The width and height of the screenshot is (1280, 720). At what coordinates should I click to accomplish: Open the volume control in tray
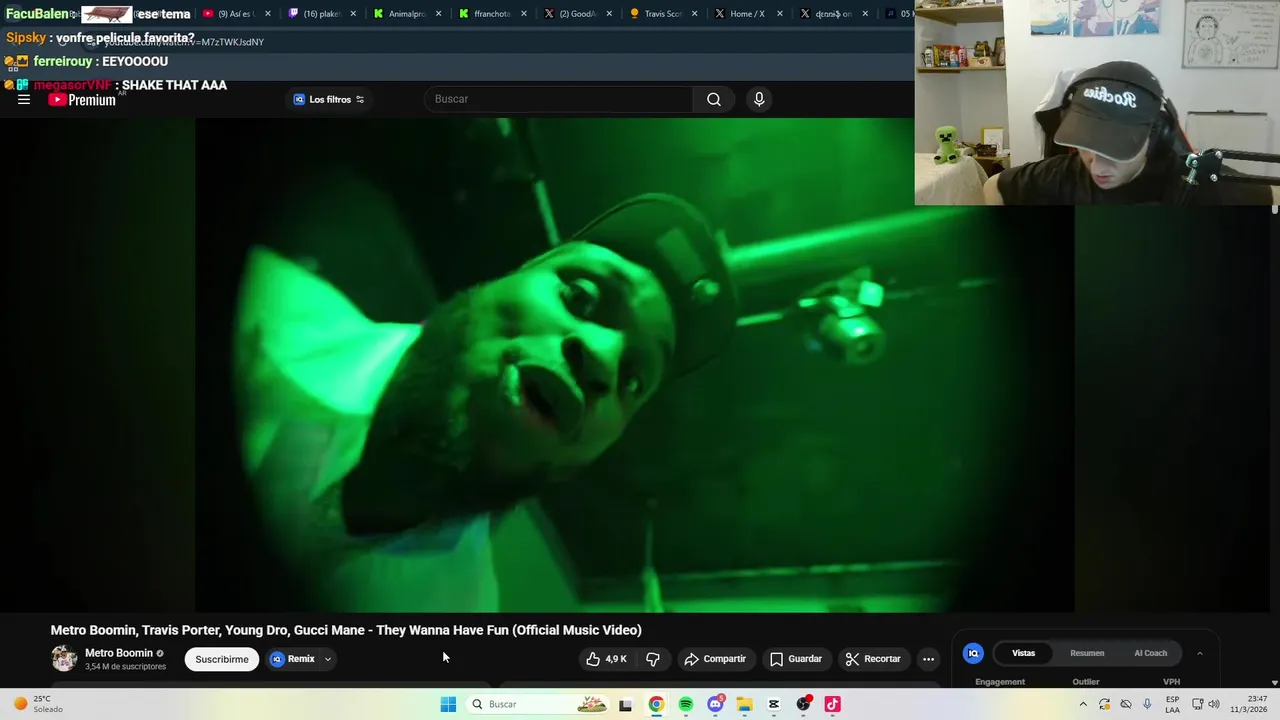pos(1214,704)
